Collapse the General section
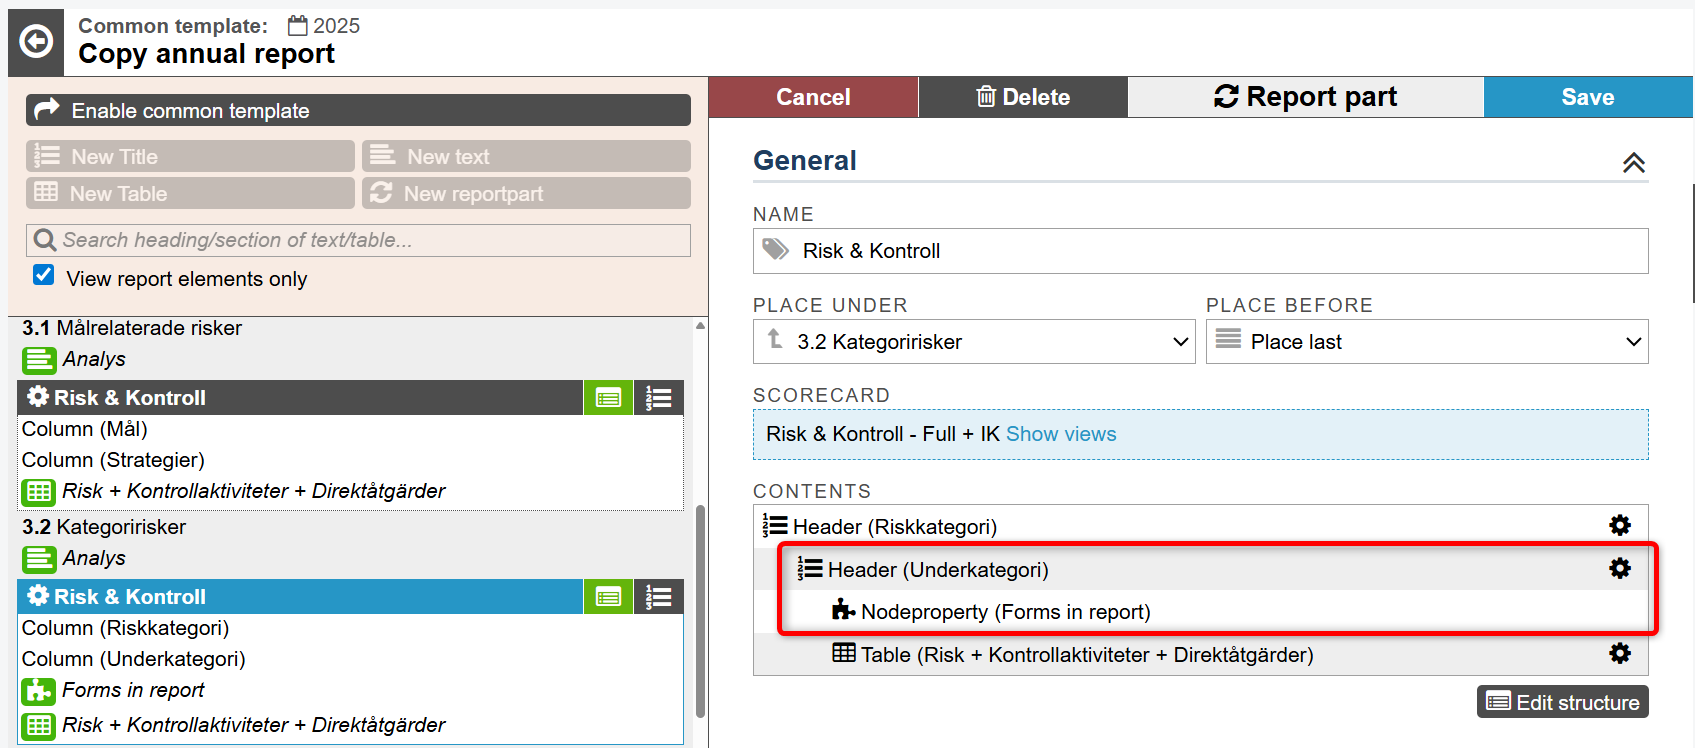Image resolution: width=1695 pixels, height=748 pixels. (1633, 162)
